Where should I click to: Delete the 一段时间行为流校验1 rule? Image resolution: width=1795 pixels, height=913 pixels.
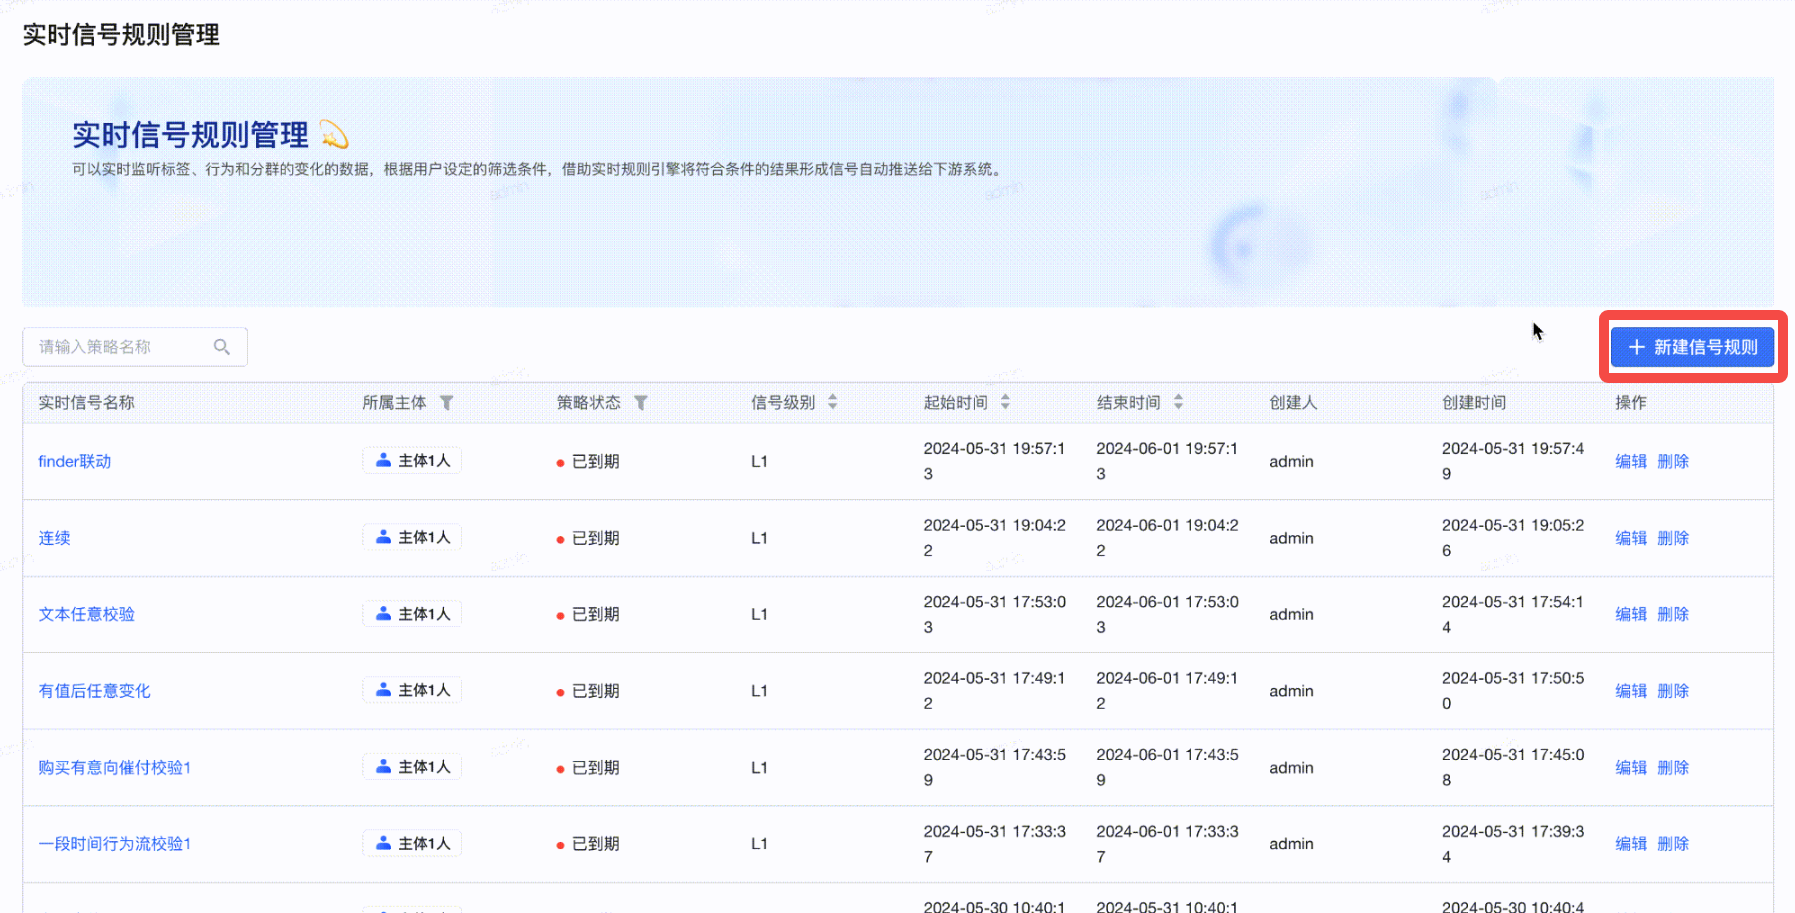(1673, 844)
